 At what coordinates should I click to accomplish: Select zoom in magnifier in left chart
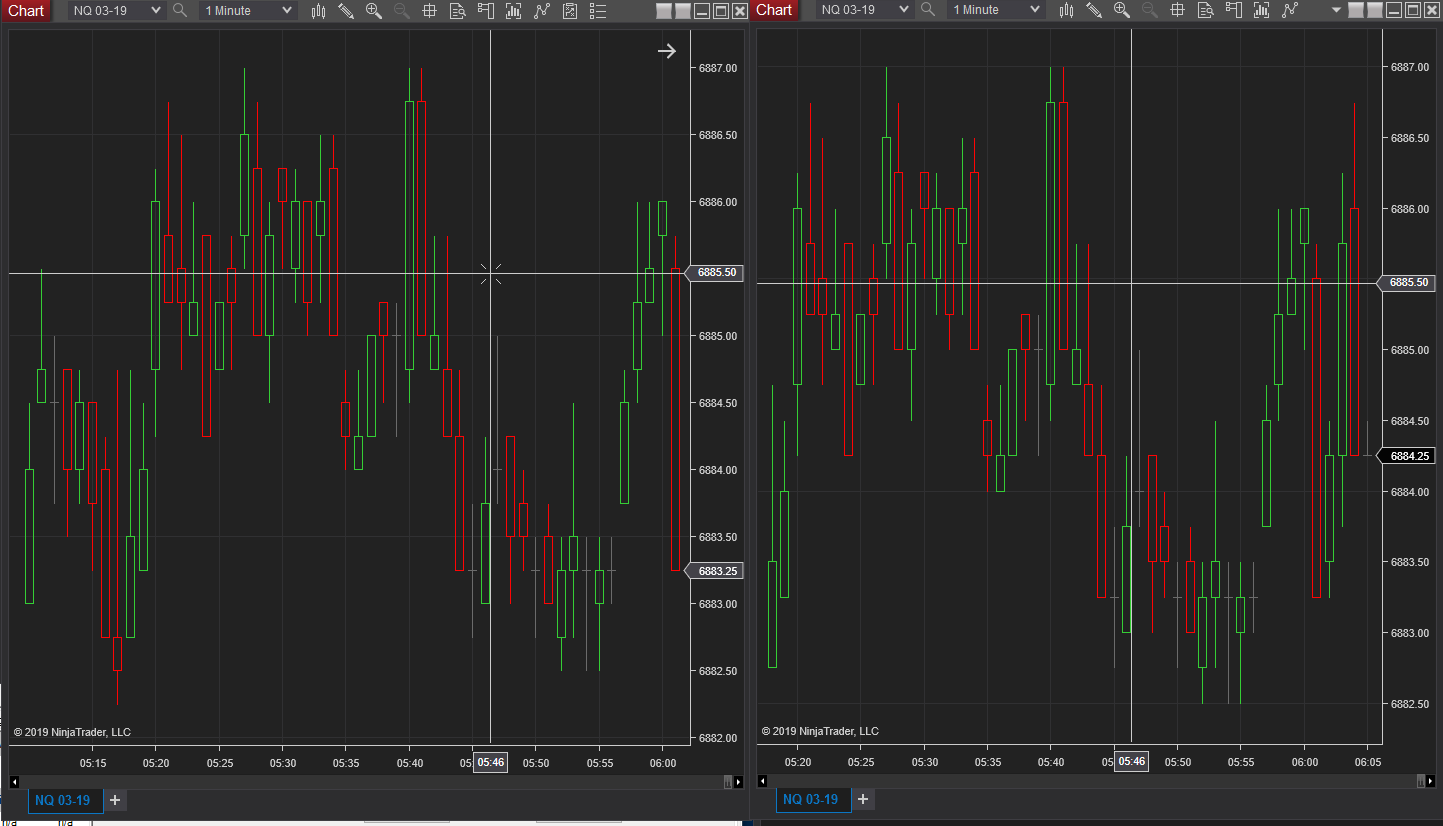374,10
